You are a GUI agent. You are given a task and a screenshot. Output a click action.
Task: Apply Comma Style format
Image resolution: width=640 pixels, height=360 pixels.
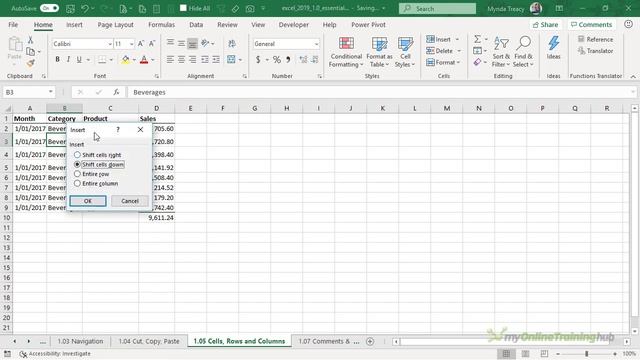(x=288, y=60)
